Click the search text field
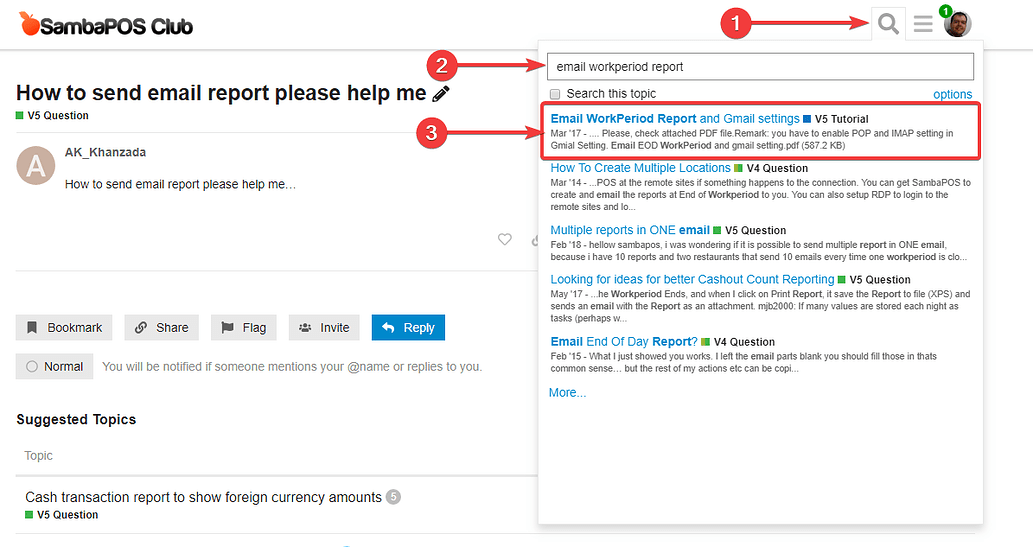 pos(760,67)
